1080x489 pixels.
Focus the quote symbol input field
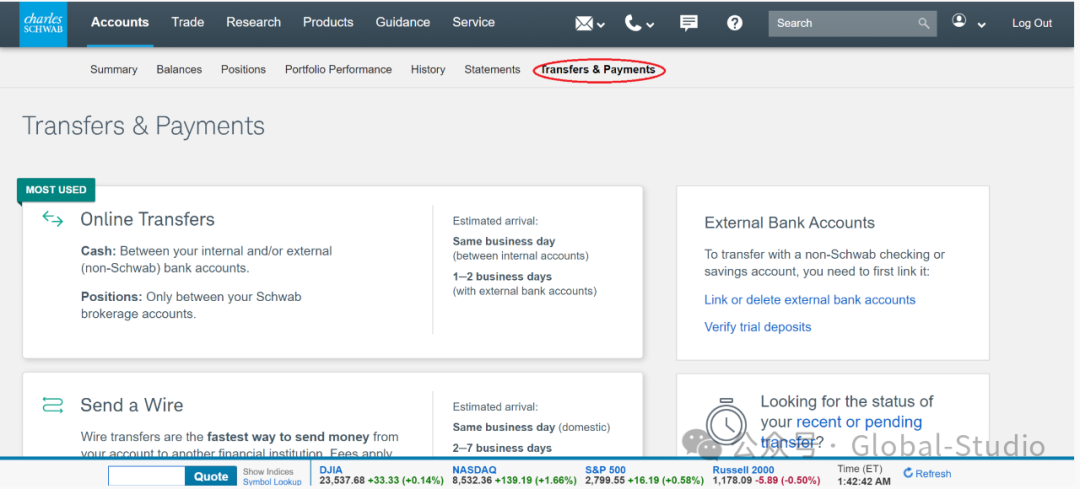coord(147,477)
